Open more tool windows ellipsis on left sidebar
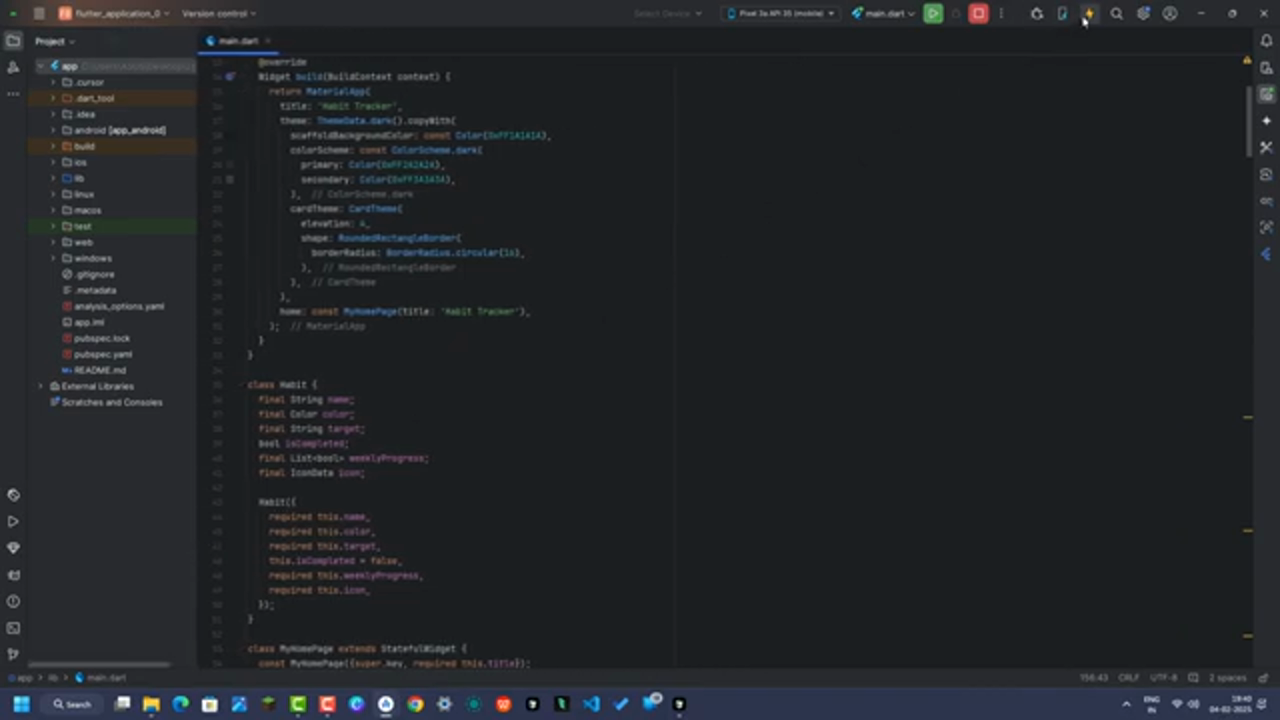1280x720 pixels. (13, 93)
